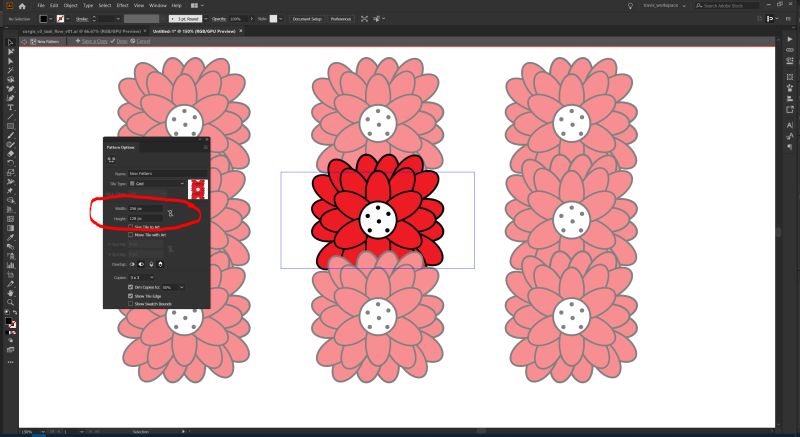Check Show Swatch Bounds
The height and width of the screenshot is (437, 800).
coord(131,304)
